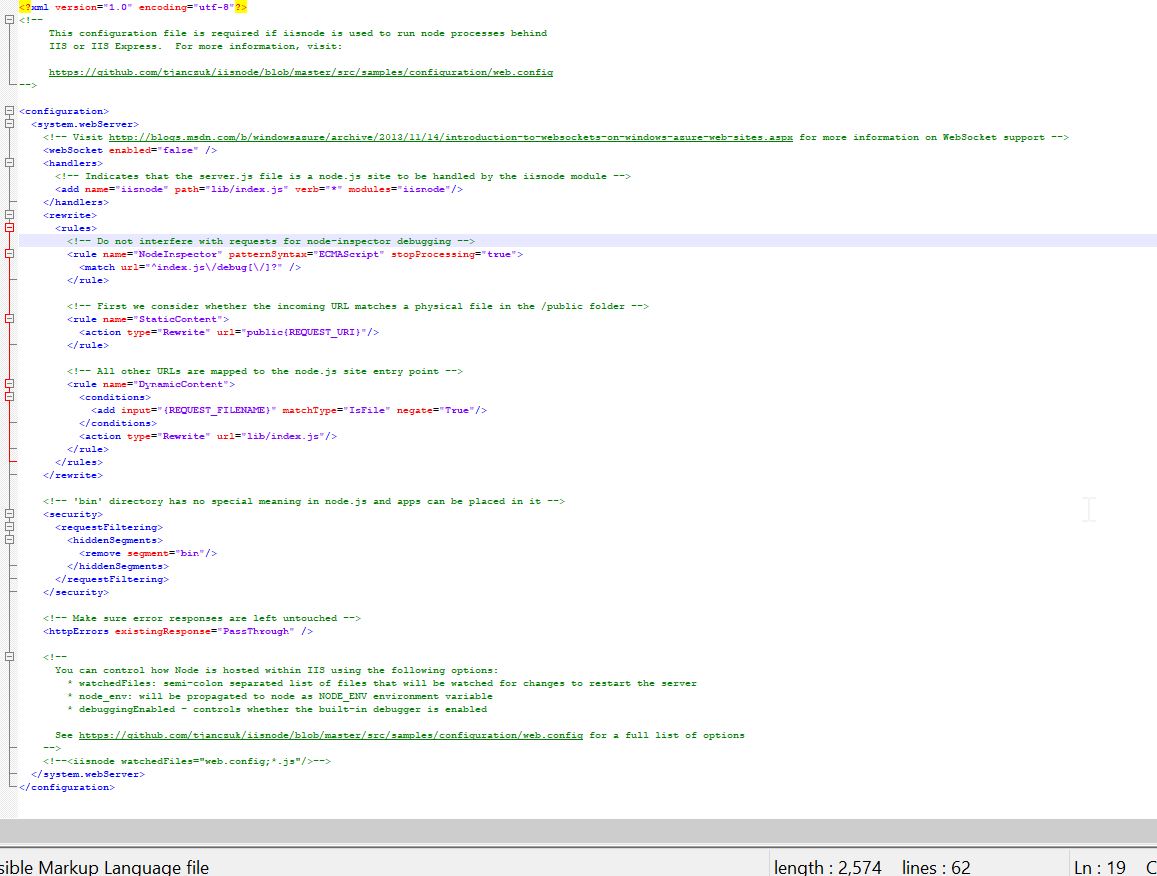Image resolution: width=1157 pixels, height=876 pixels.
Task: Collapse the <rules> fold marker
Action: 10,228
